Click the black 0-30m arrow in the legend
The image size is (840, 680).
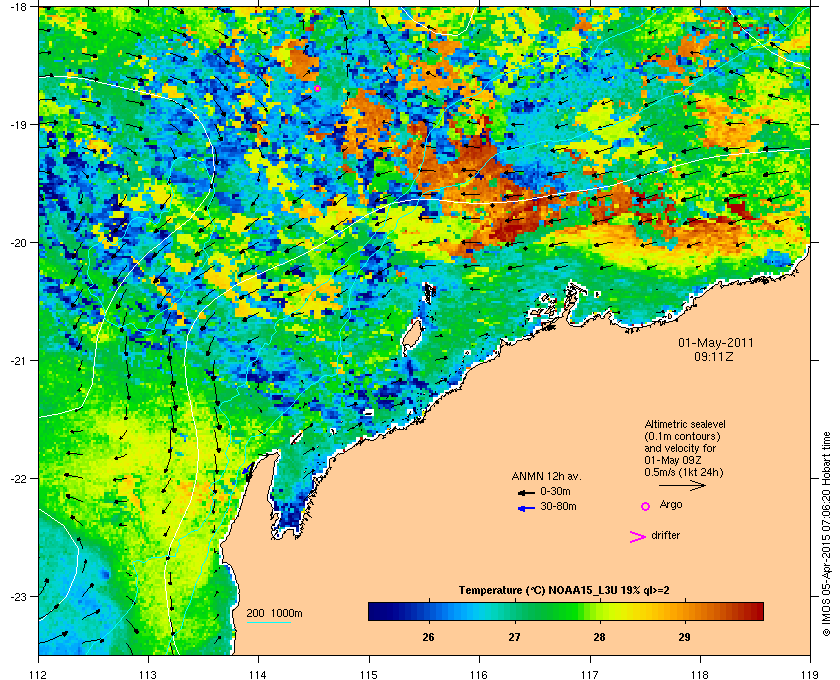(526, 492)
